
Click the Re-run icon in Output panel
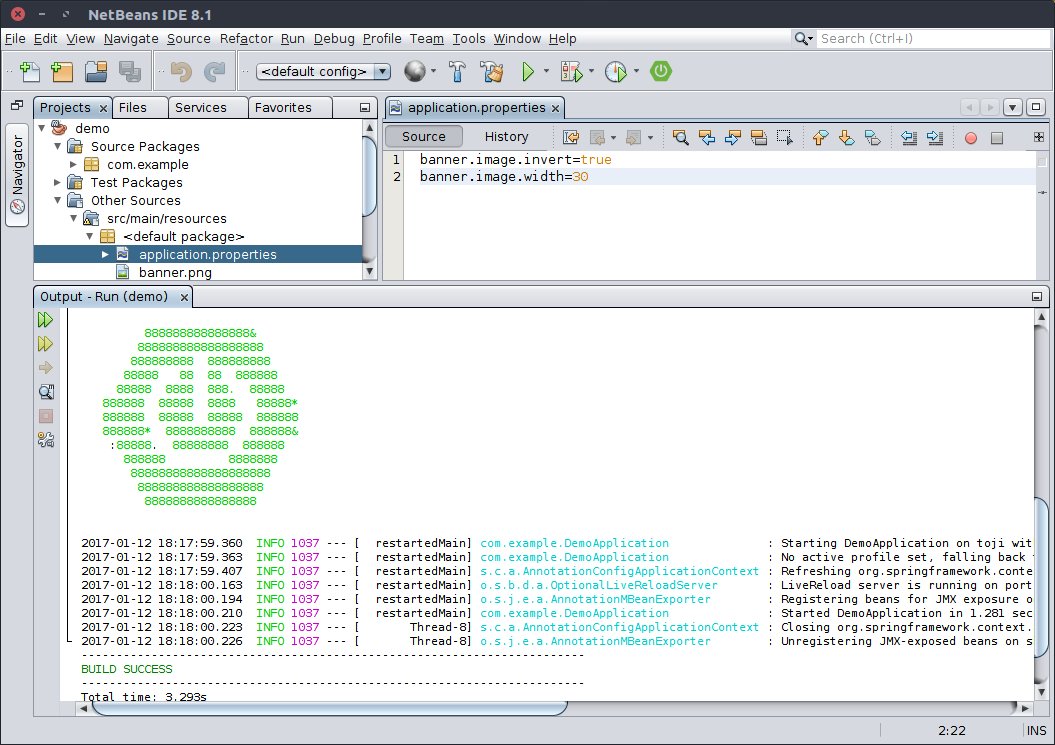45,320
